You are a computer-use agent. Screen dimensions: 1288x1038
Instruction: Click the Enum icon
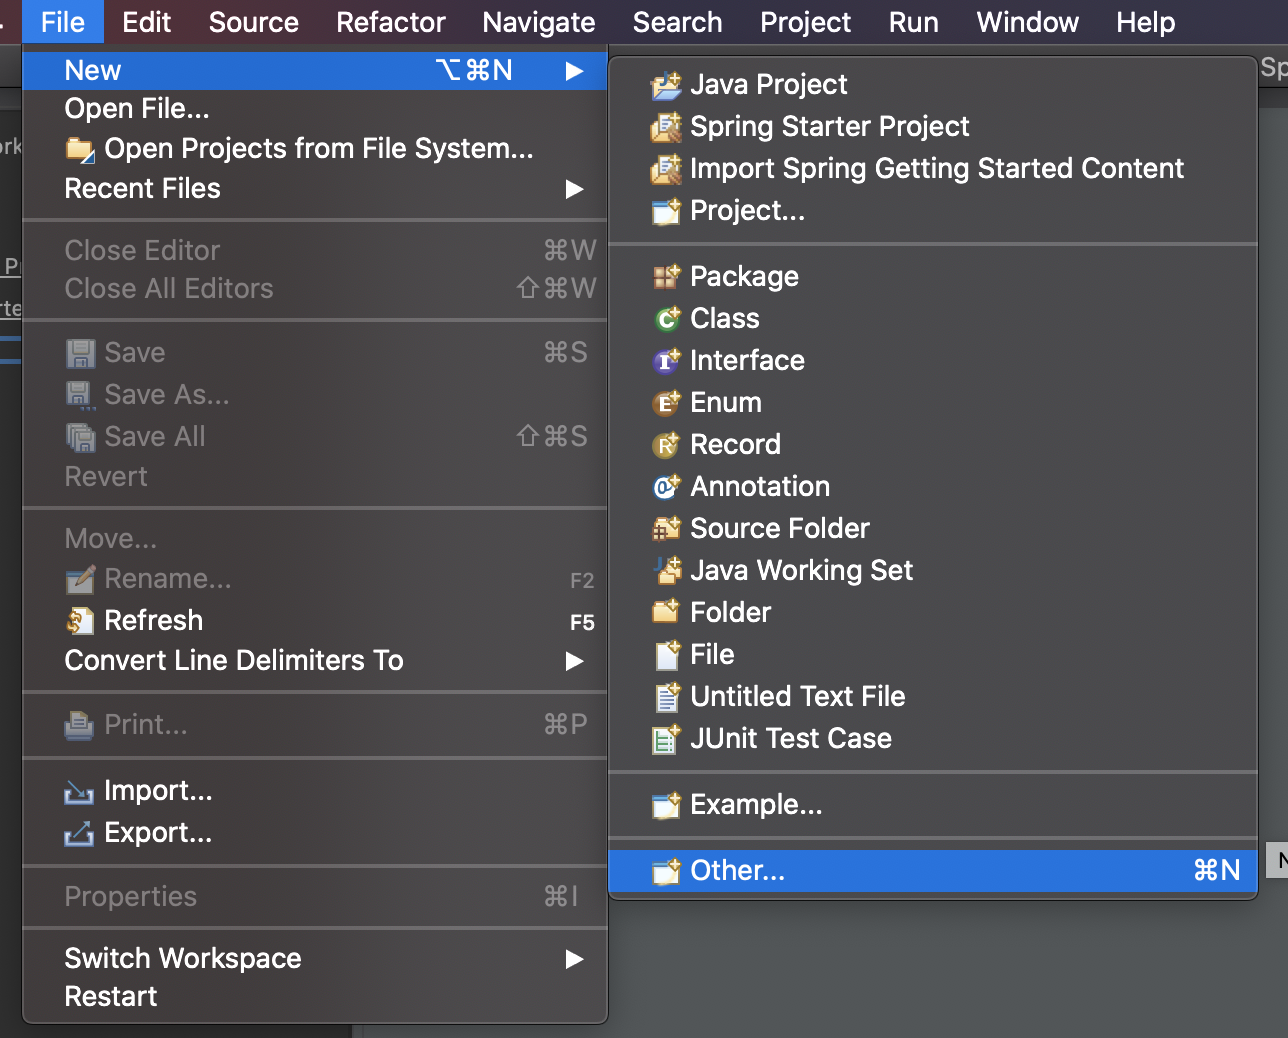coord(666,403)
